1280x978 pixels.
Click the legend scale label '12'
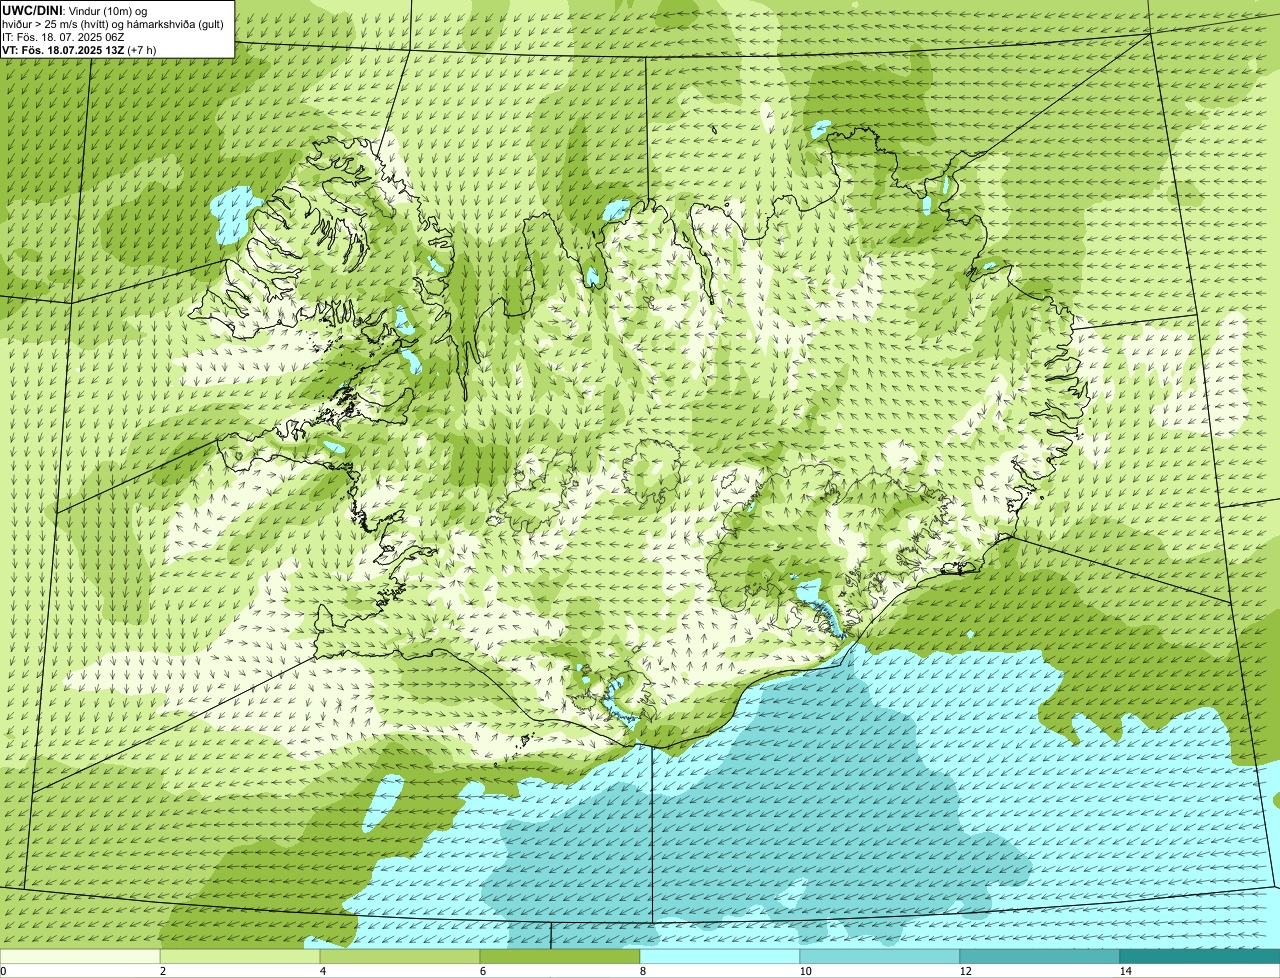(x=965, y=971)
